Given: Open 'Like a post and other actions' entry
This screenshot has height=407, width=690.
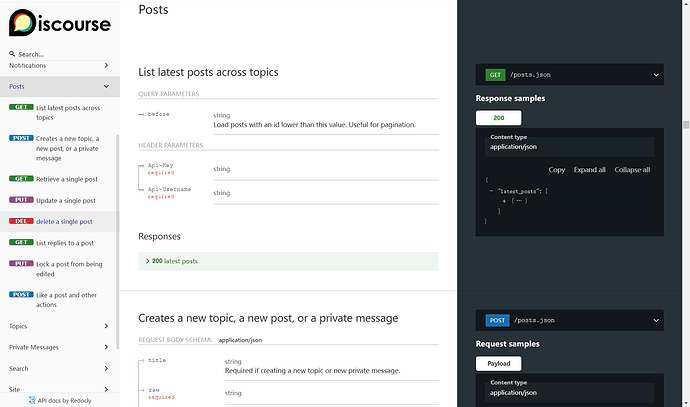Looking at the screenshot, I should [59, 300].
